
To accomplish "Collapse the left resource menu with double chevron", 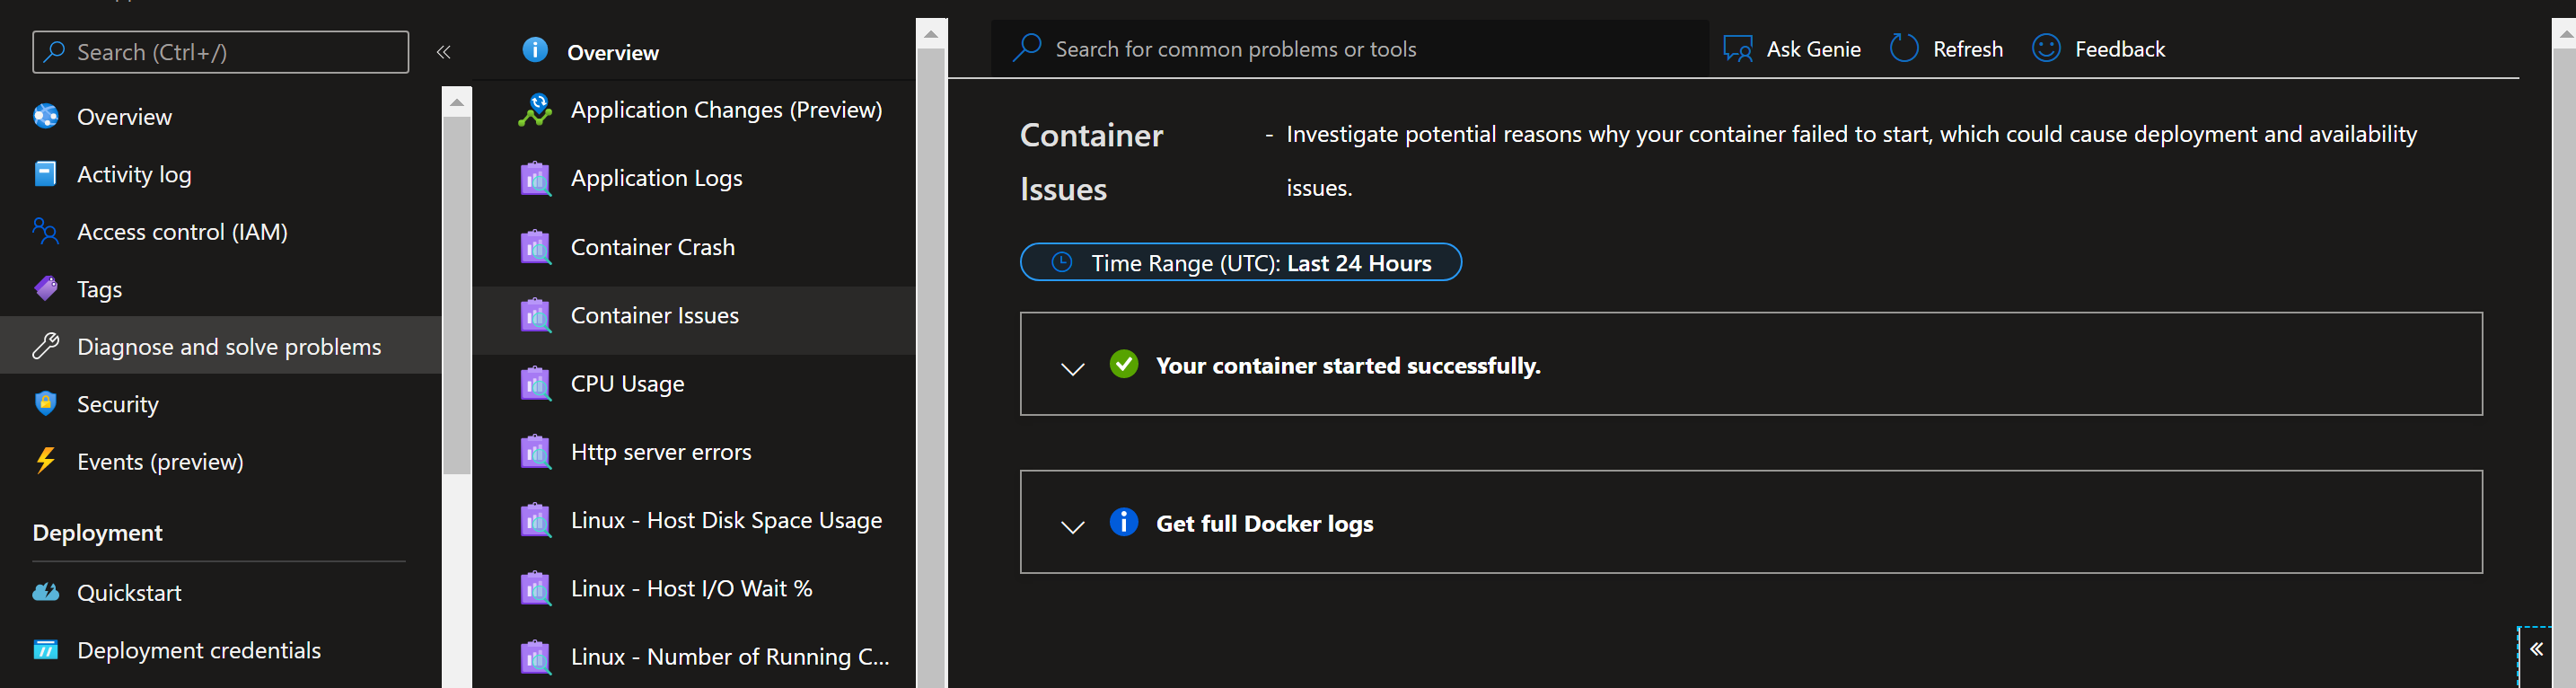I will (444, 52).
